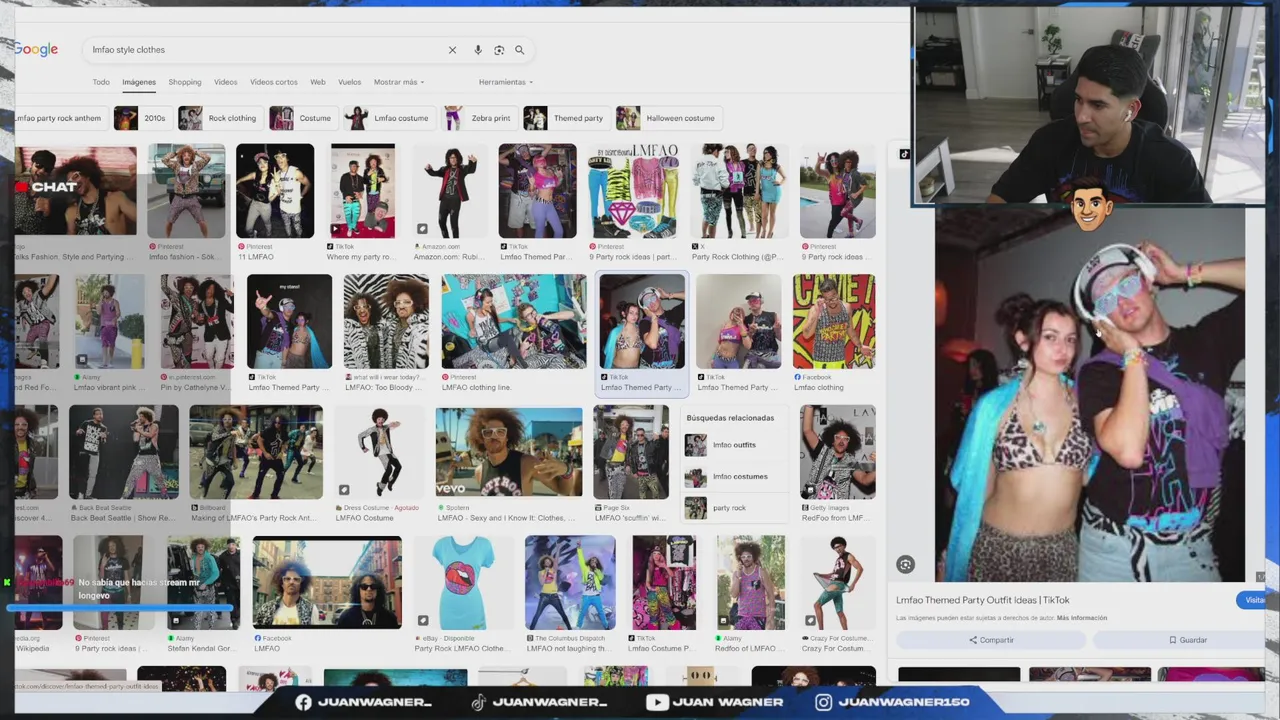Switch to the Todo tab
Screen dimensions: 1280x720
(x=101, y=82)
